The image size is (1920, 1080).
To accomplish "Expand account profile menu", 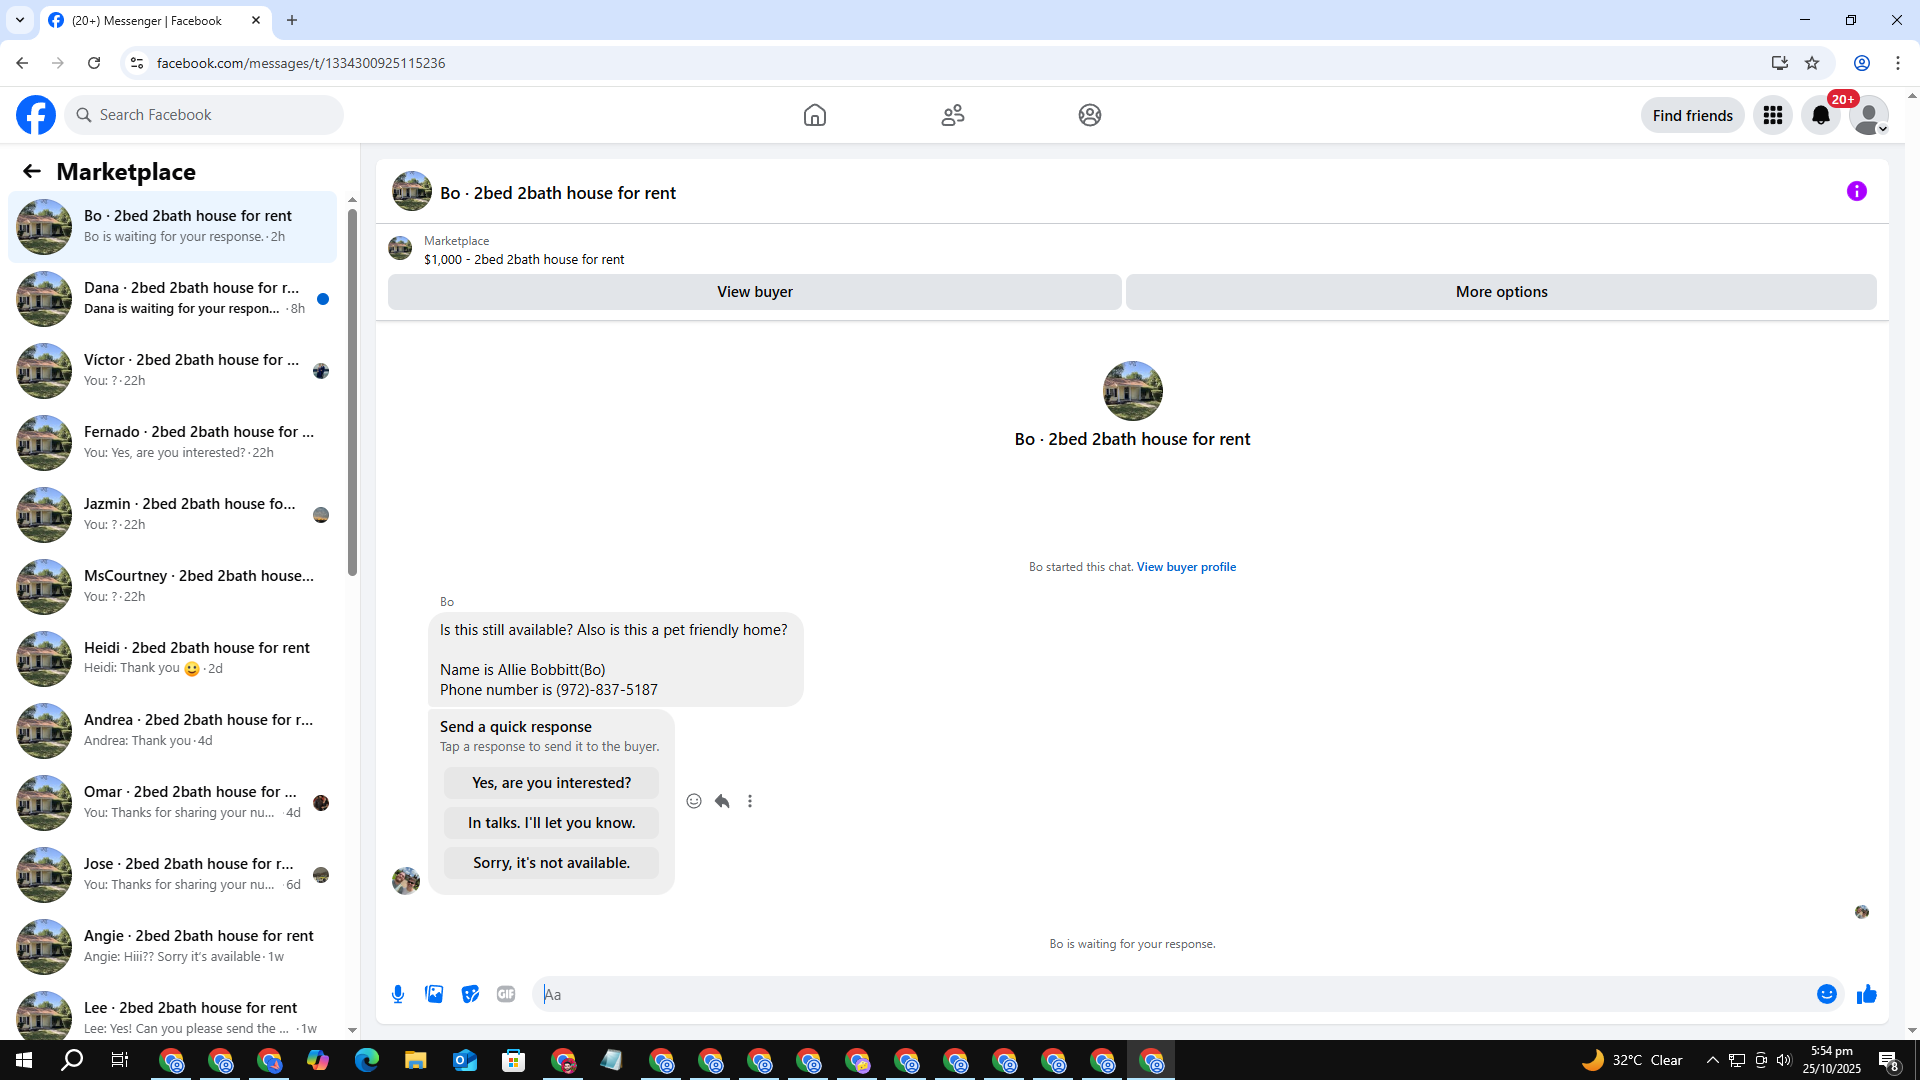I will pyautogui.click(x=1868, y=115).
